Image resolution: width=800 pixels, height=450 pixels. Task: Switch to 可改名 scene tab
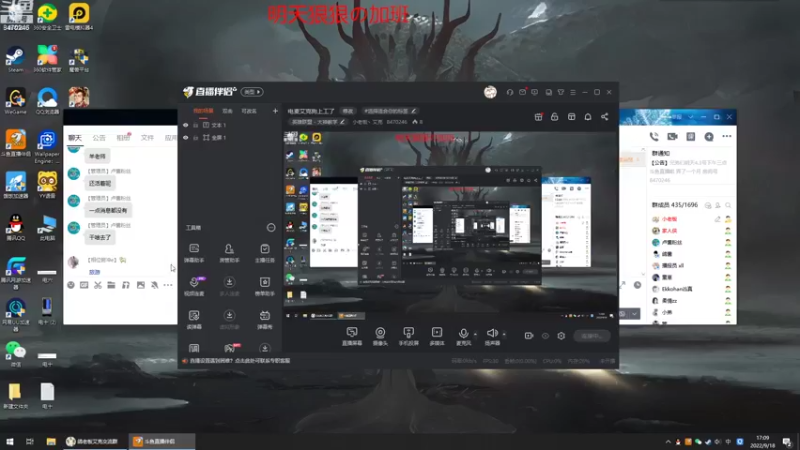(249, 111)
